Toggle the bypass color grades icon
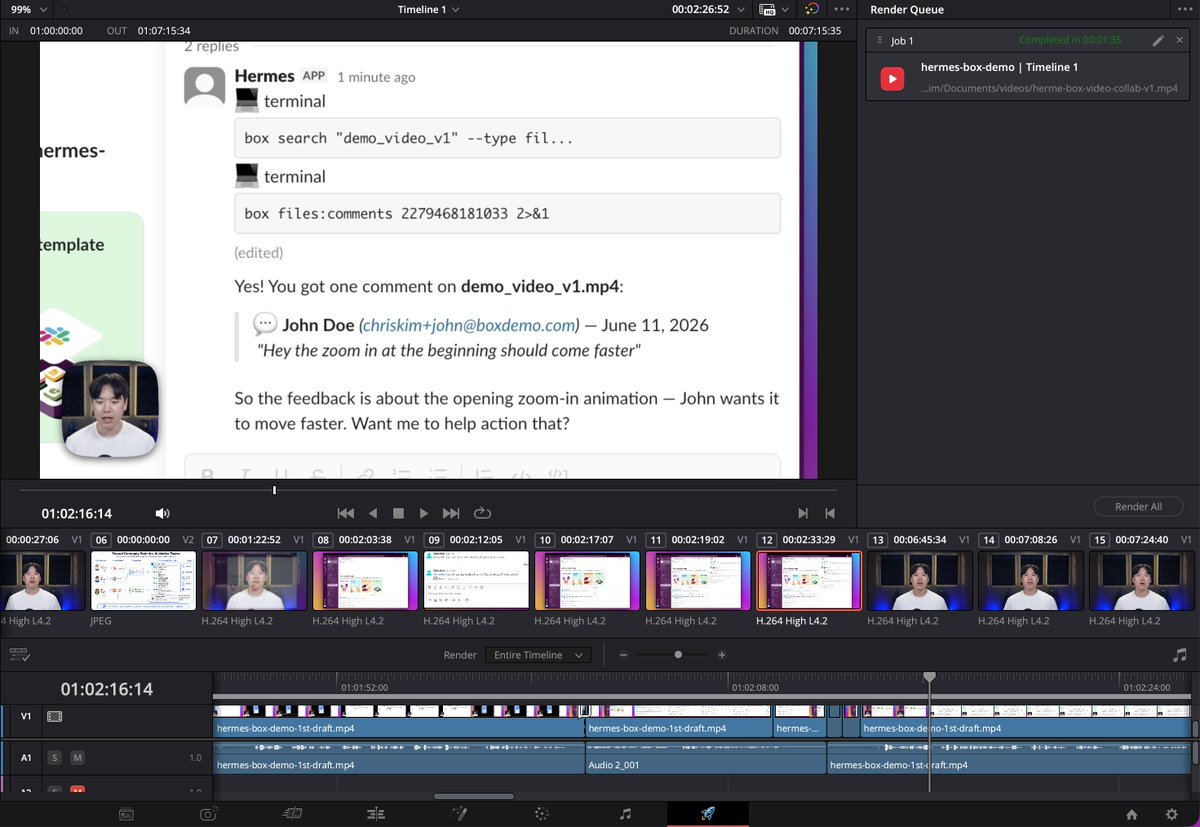Viewport: 1200px width, 827px height. coord(811,9)
